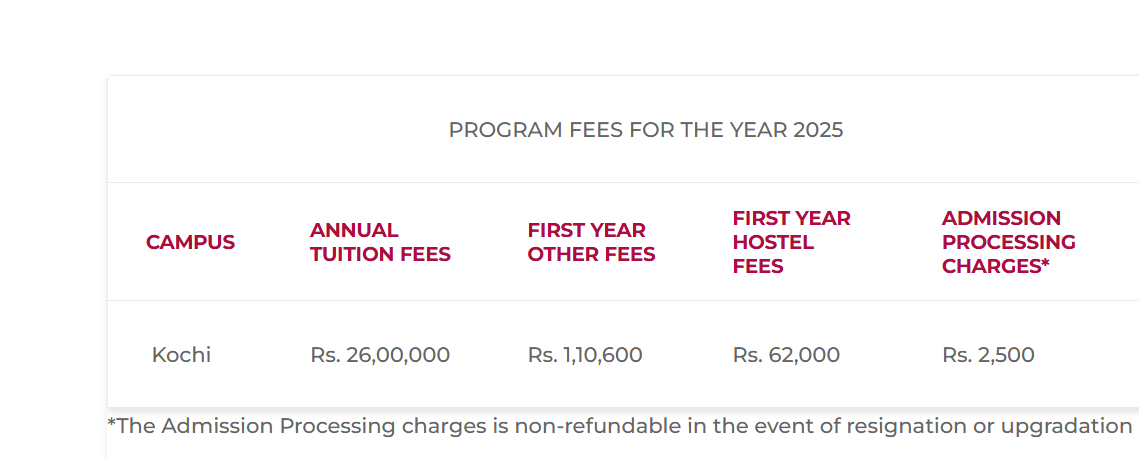Click the 'PROGRAM FEES FOR THE YEAR 2025' heading

(645, 130)
